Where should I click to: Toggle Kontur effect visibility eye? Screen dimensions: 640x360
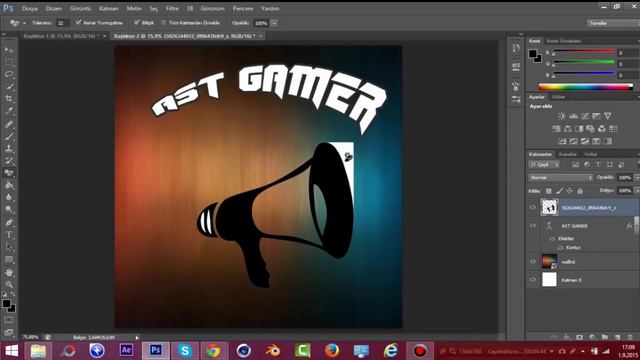click(560, 248)
